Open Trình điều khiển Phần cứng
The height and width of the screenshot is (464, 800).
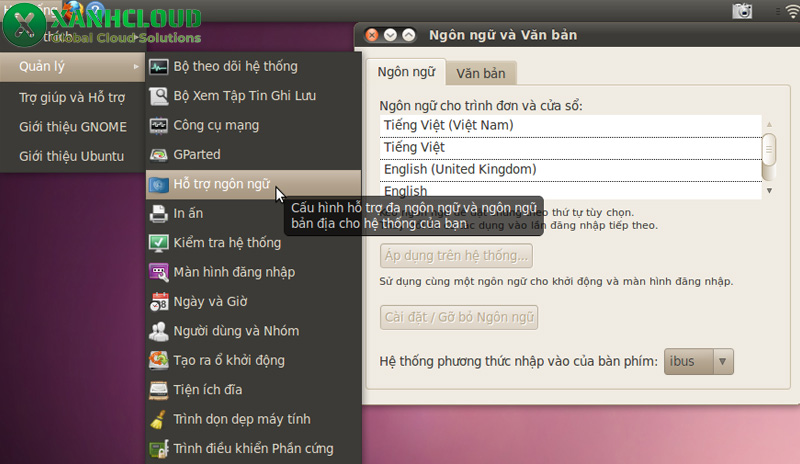[x=254, y=449]
